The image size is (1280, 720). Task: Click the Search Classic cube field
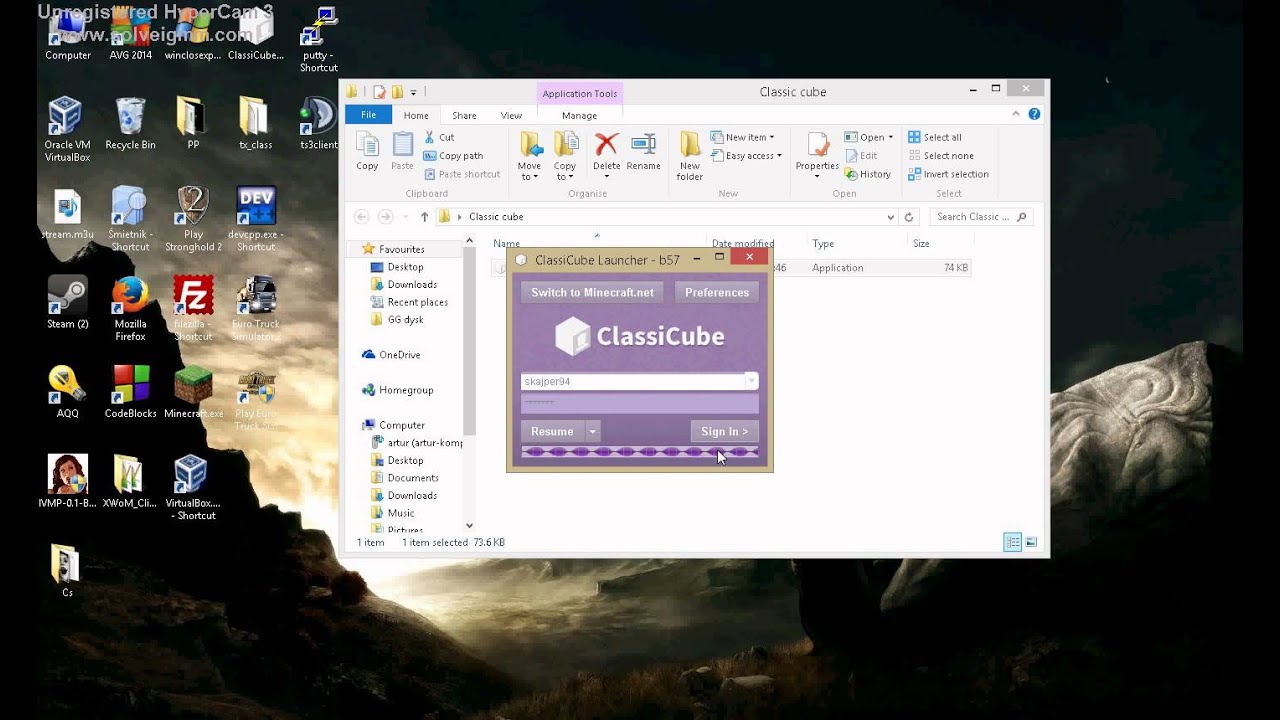coord(980,217)
